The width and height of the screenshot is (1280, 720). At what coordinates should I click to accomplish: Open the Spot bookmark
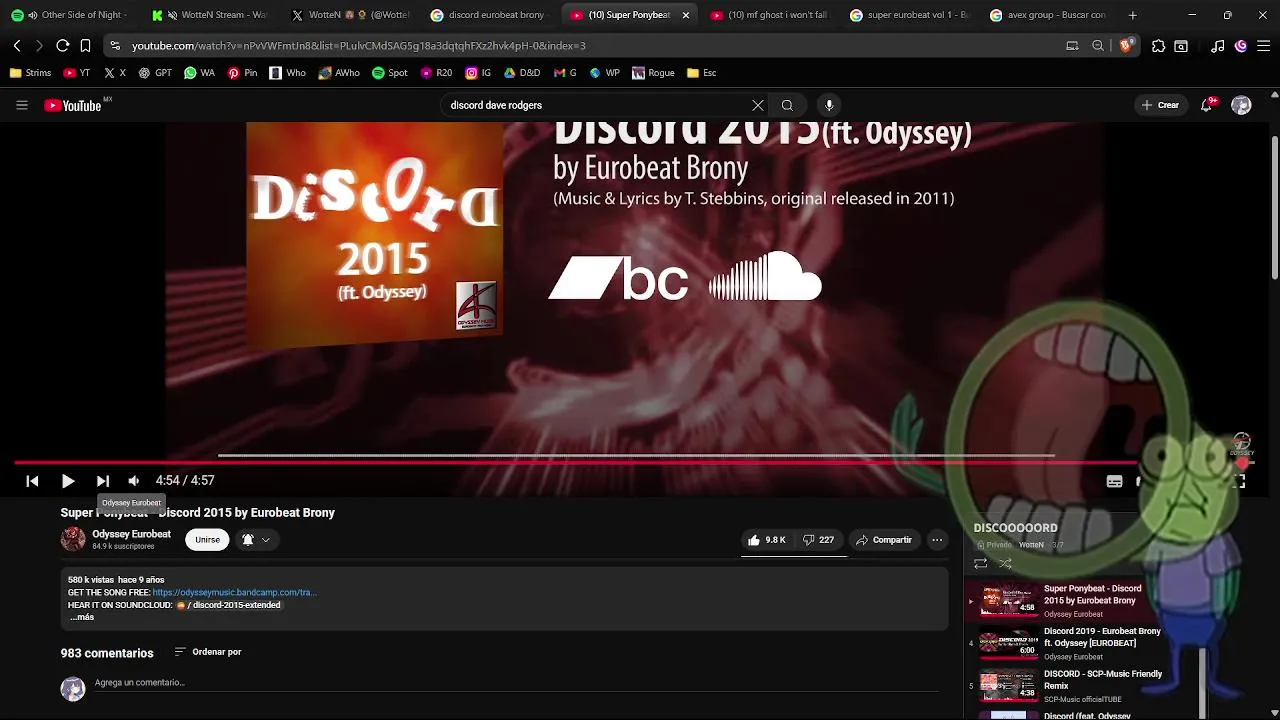389,73
